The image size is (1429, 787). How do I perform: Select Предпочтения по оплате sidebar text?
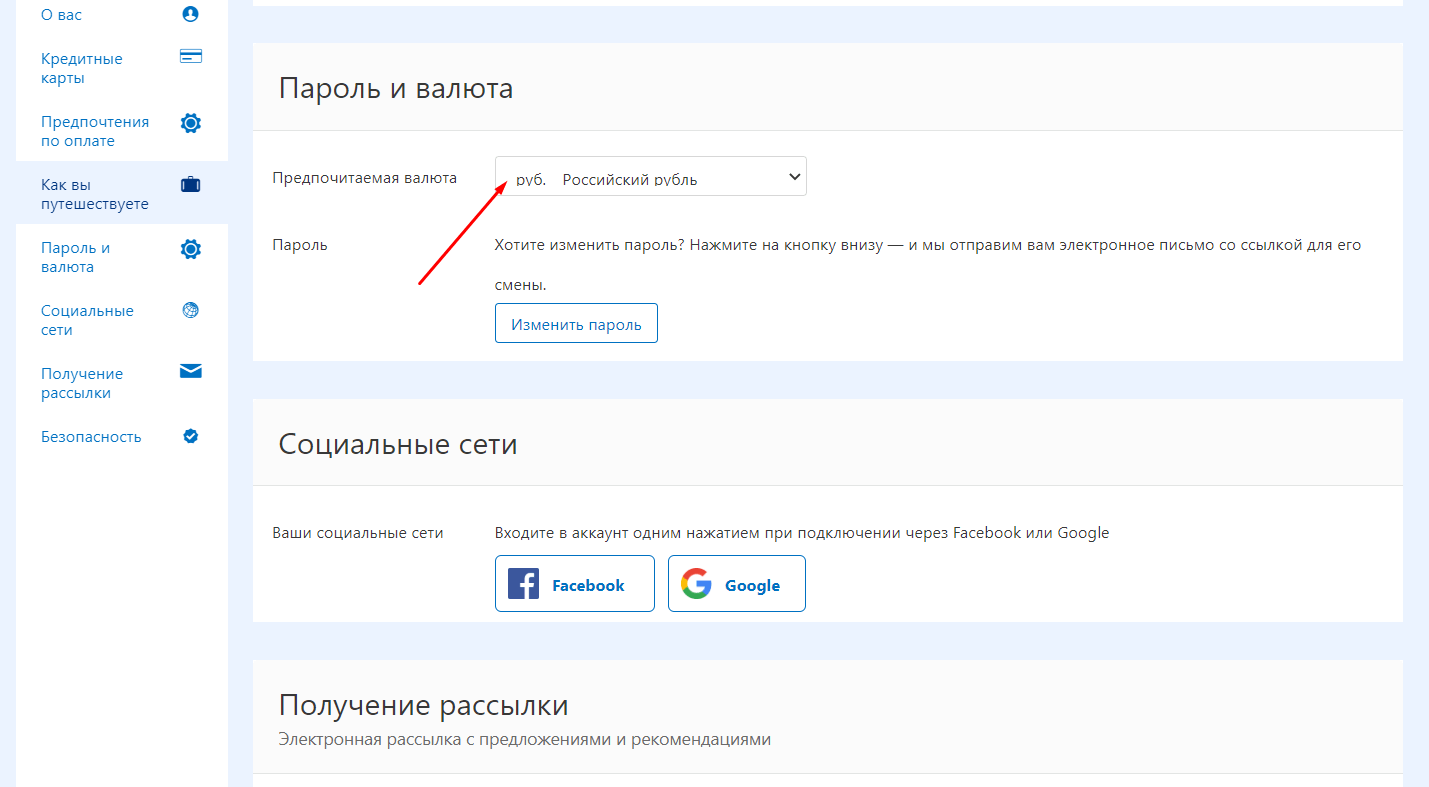point(94,131)
